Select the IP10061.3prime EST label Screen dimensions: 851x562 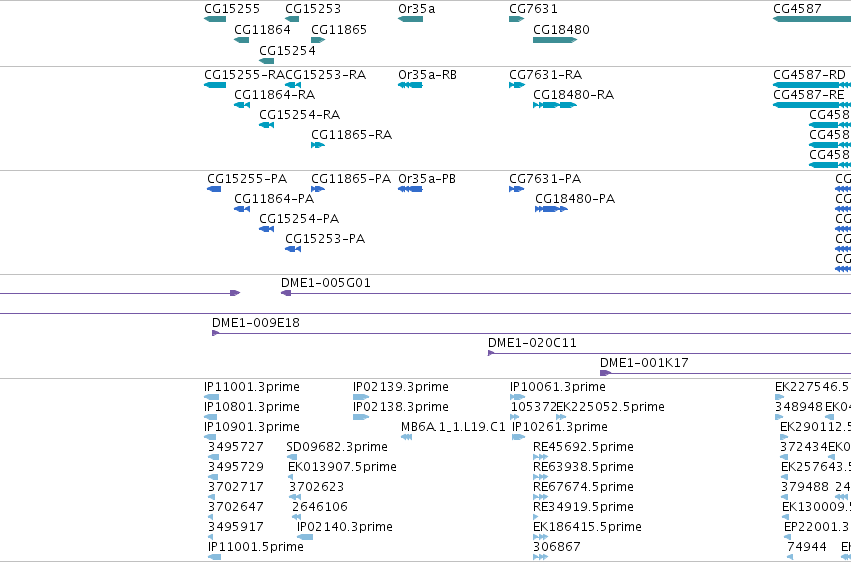click(557, 387)
